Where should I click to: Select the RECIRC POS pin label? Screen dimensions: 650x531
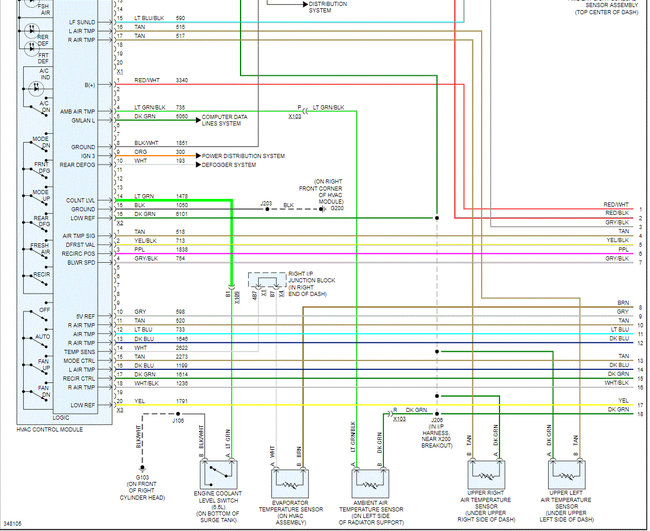[x=78, y=254]
